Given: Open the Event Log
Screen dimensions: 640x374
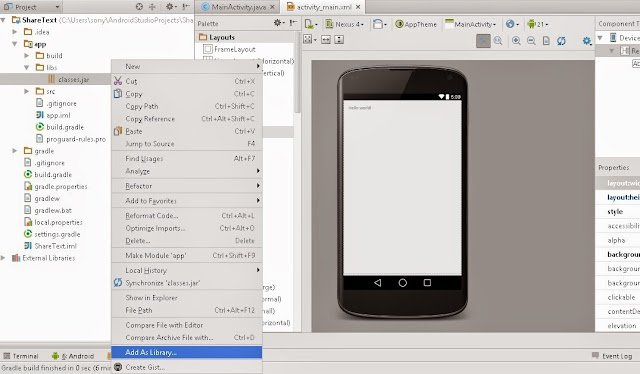Looking at the screenshot, I should point(612,356).
